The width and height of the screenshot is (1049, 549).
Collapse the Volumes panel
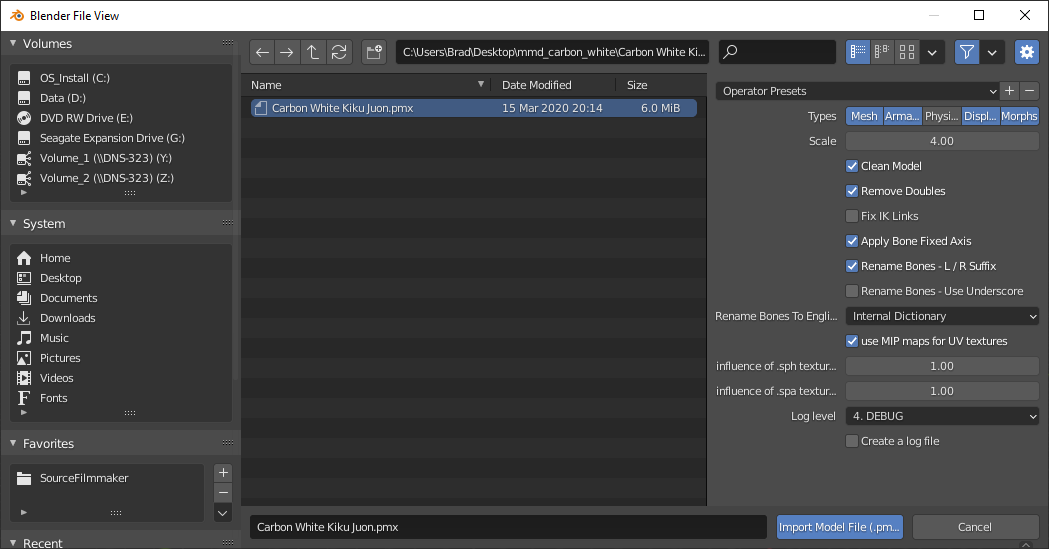[13, 43]
